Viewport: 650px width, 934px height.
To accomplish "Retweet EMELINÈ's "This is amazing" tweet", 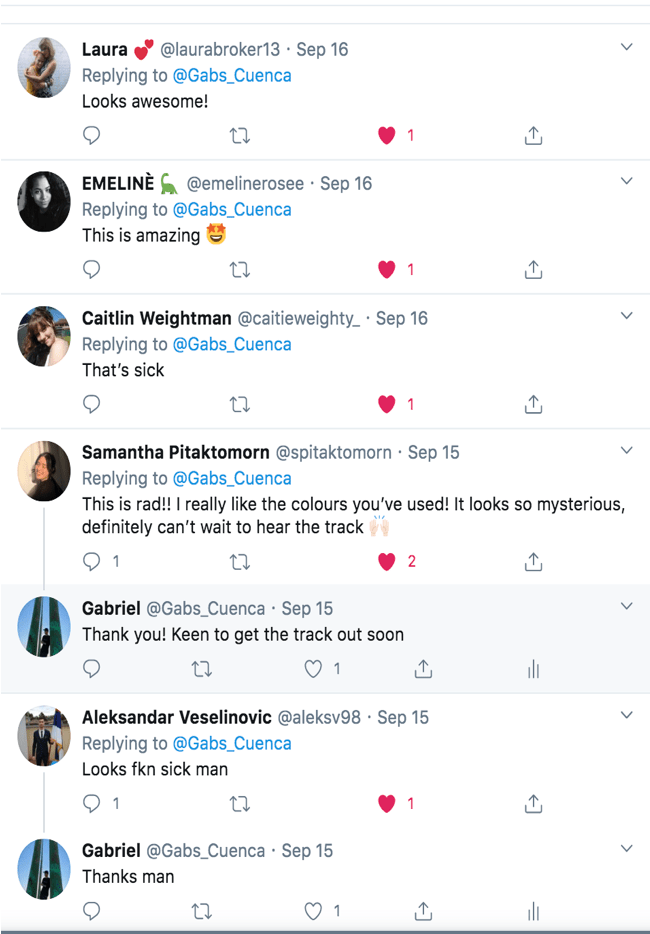I will coord(240,269).
